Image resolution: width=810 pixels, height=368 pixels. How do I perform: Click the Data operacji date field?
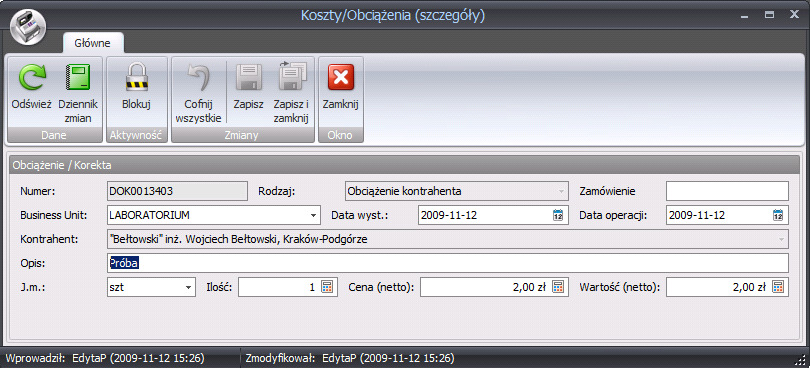pyautogui.click(x=727, y=216)
